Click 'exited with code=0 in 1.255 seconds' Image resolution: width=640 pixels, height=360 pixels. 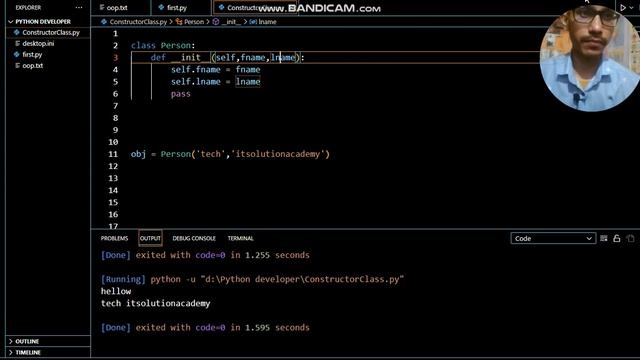[222, 255]
